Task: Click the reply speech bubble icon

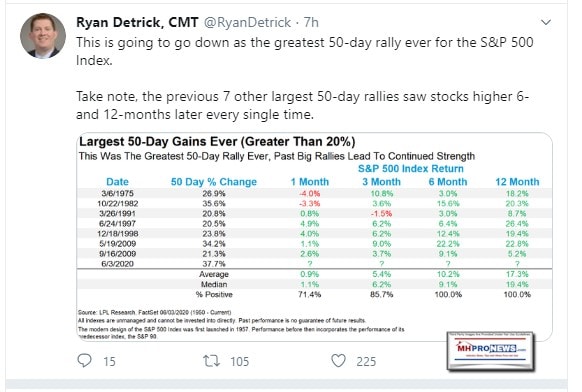Action: coord(84,360)
